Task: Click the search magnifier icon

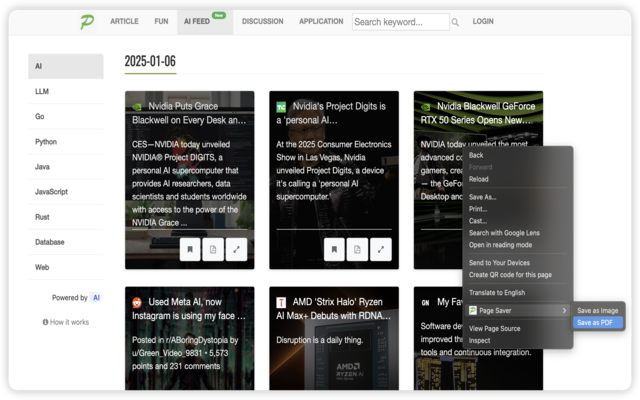Action: point(455,22)
